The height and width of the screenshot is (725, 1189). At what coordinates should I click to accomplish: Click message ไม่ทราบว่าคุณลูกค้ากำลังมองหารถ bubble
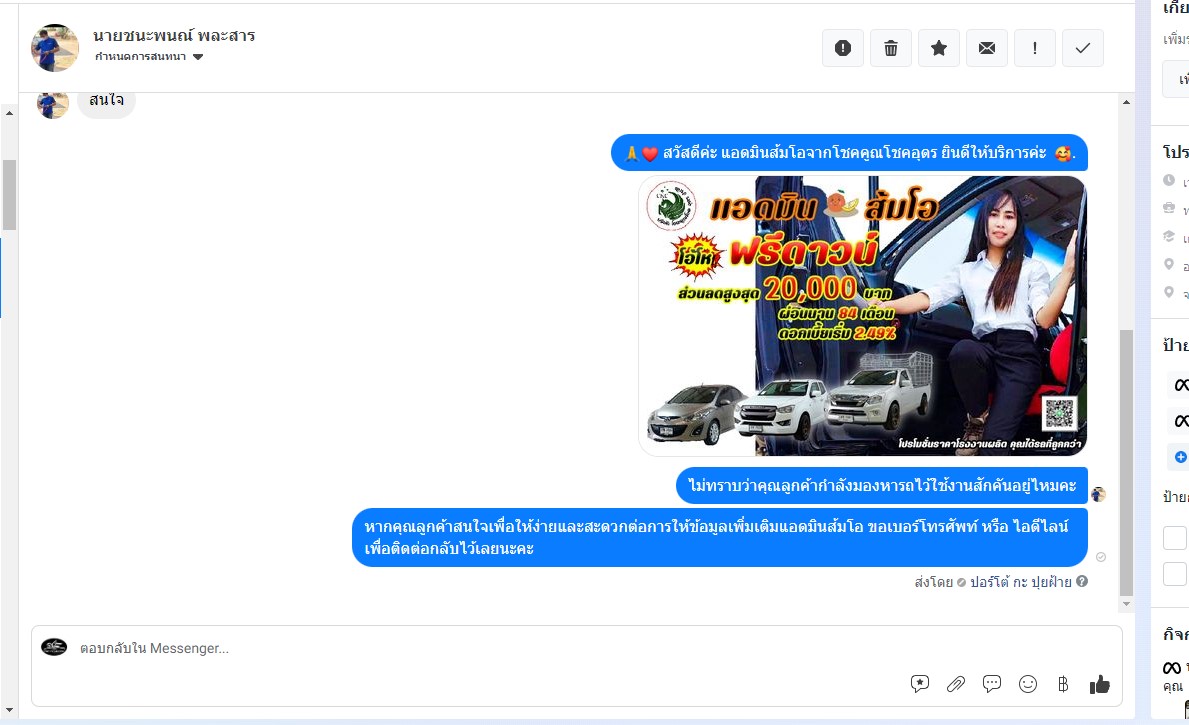882,485
